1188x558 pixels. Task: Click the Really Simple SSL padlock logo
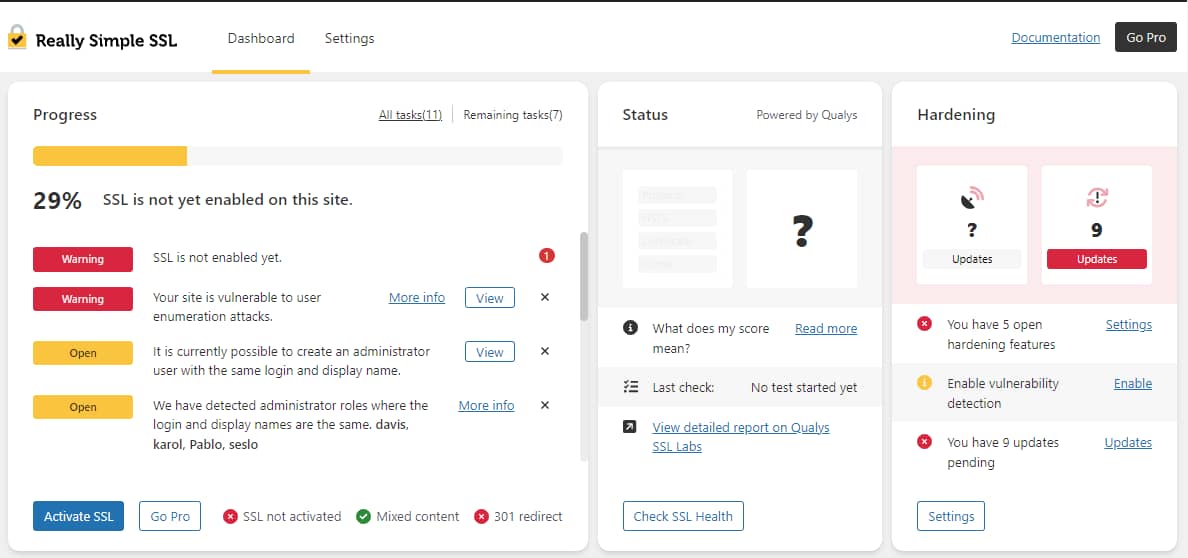click(x=17, y=38)
